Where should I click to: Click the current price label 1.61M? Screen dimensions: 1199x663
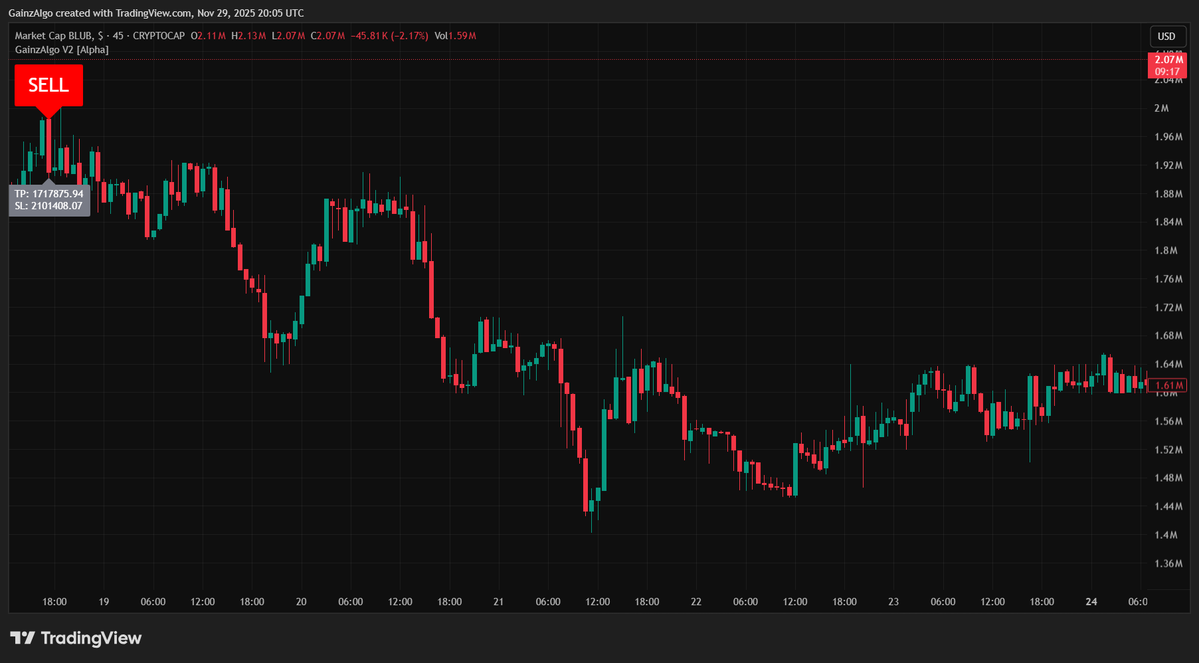point(1166,385)
